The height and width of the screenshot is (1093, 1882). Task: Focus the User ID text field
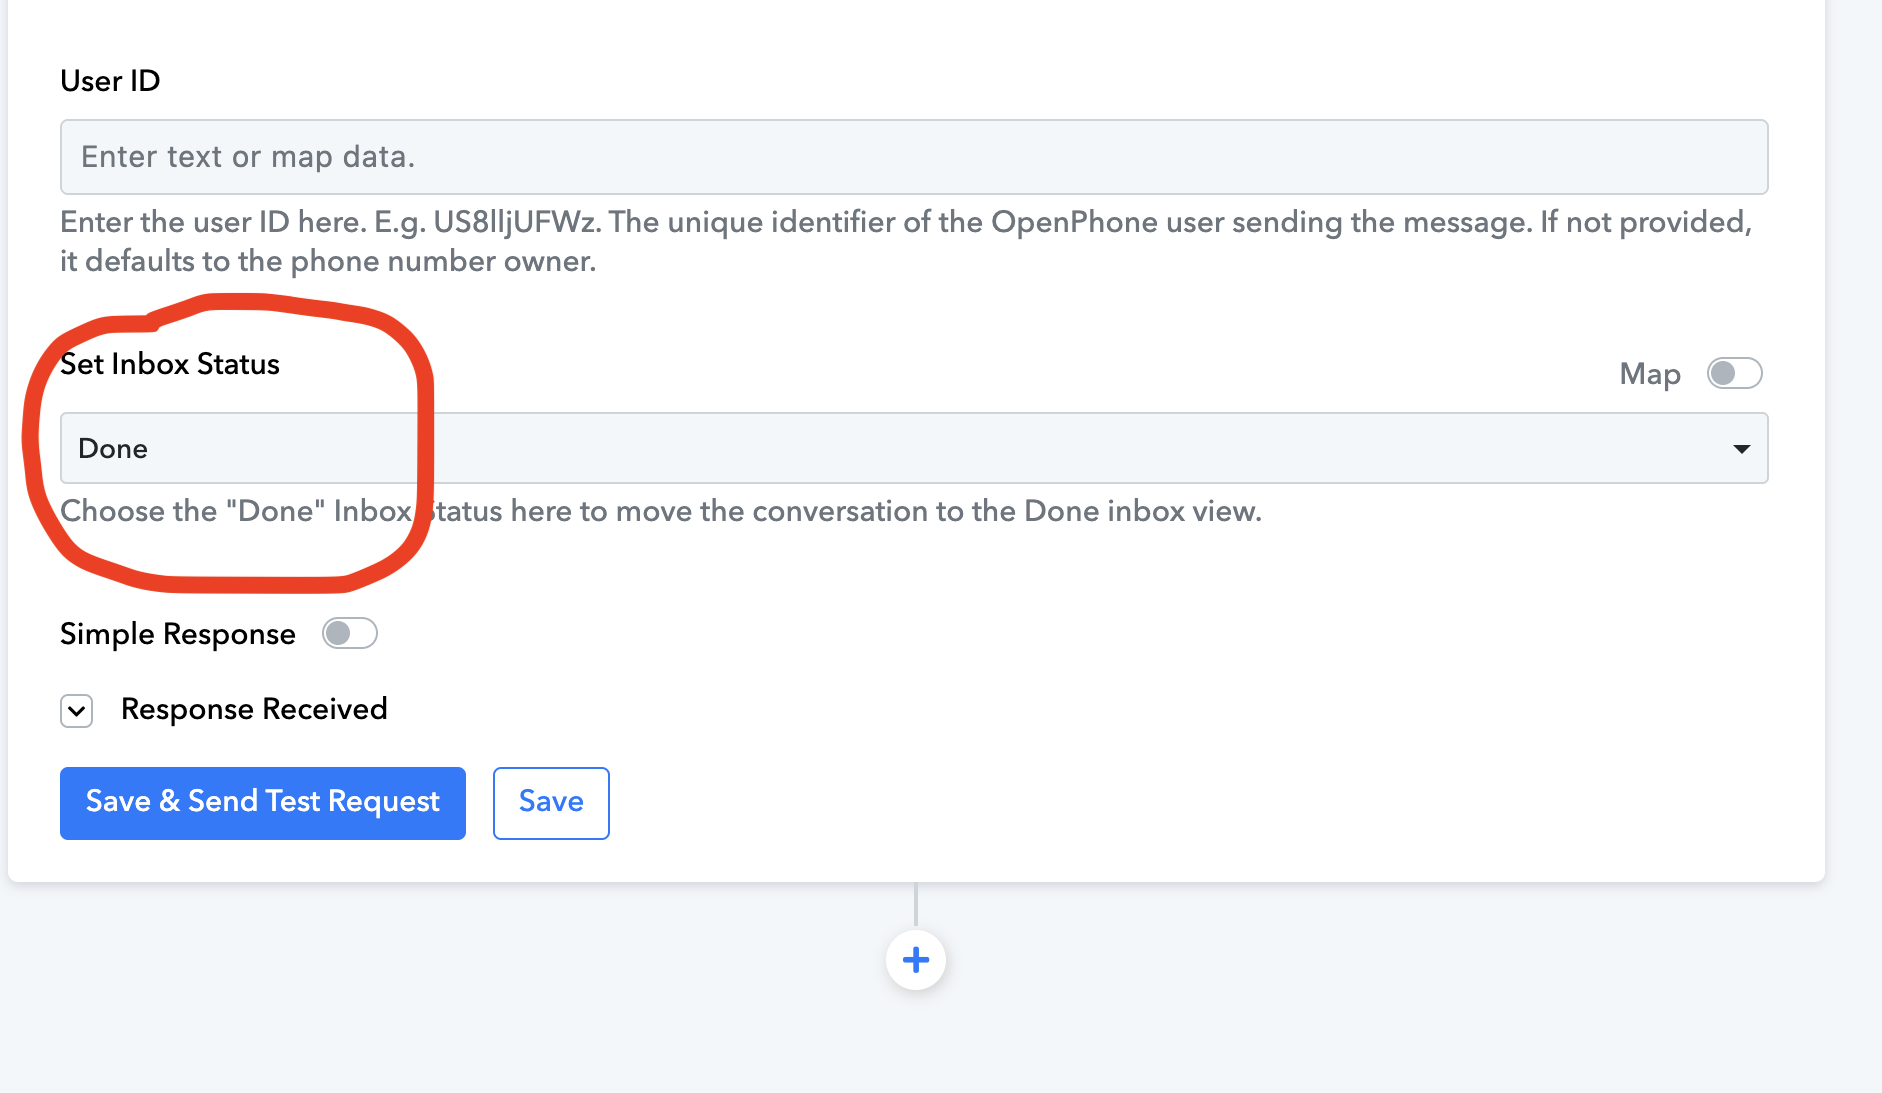[x=913, y=157]
